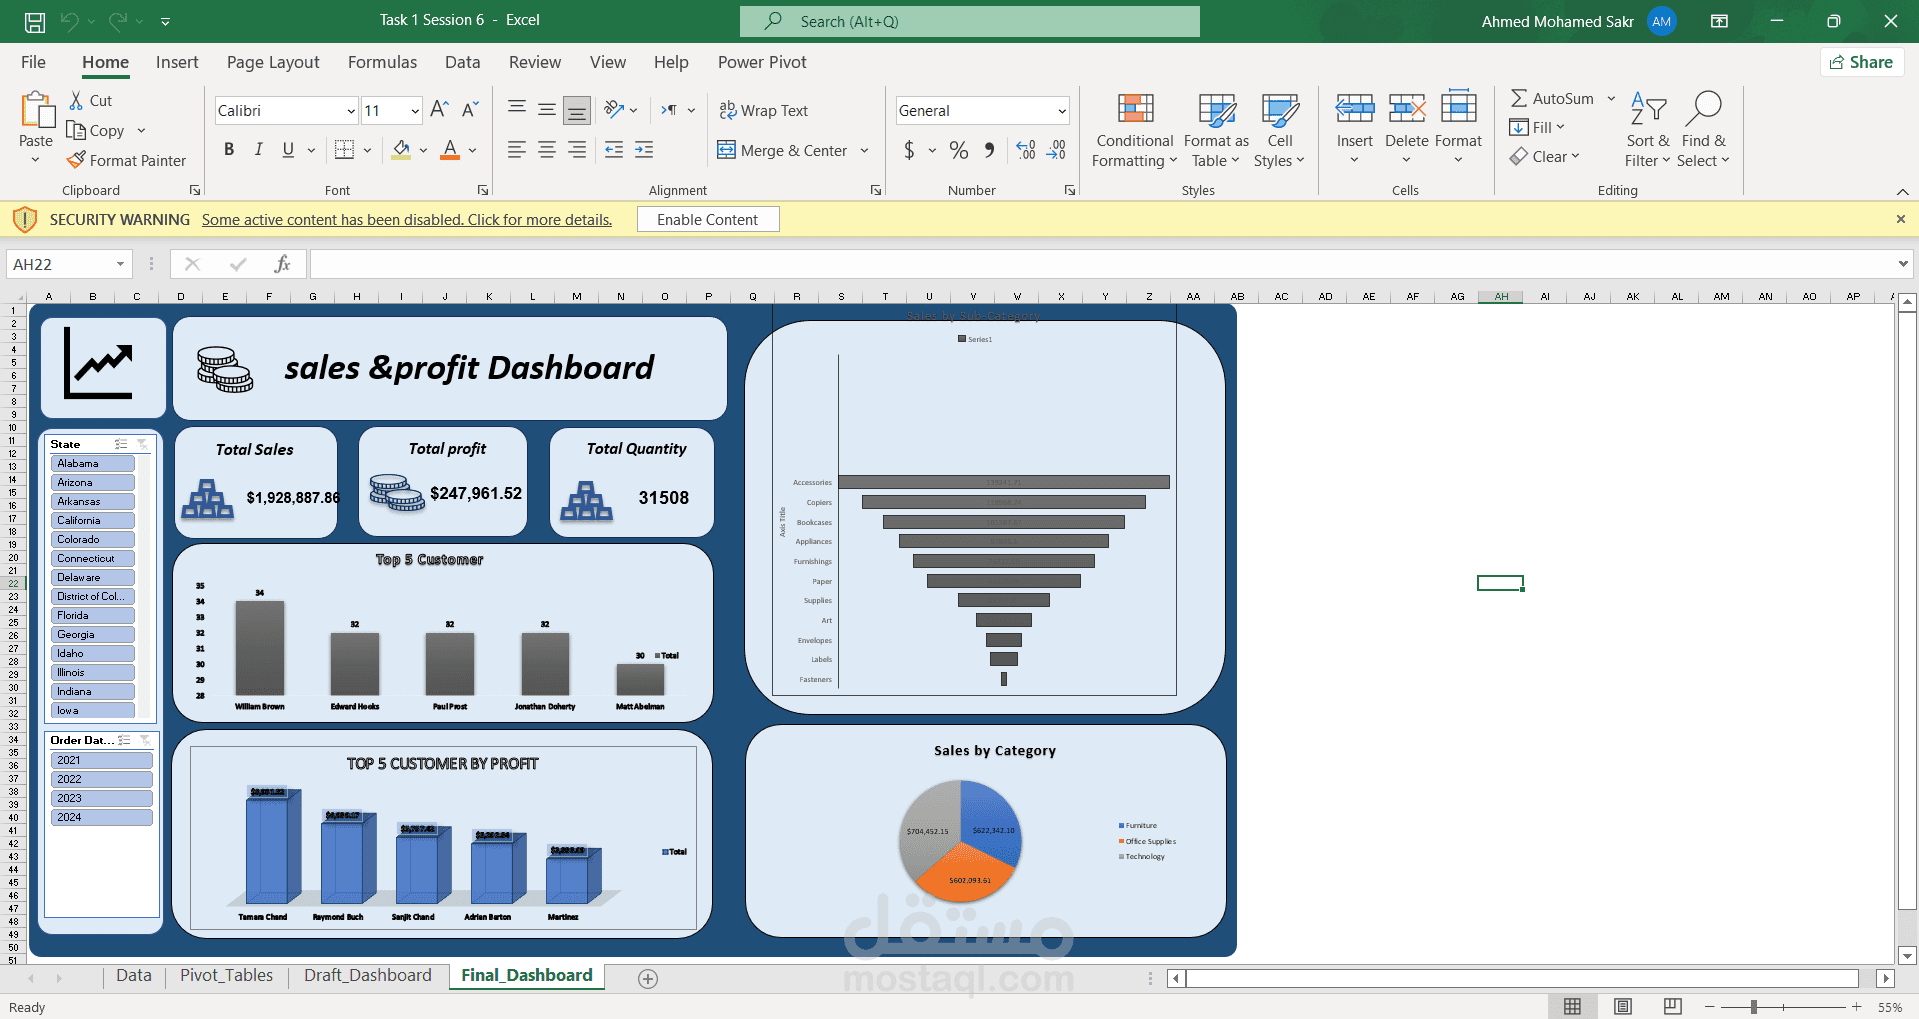
Task: Open the Font size dropdown
Action: 415,111
